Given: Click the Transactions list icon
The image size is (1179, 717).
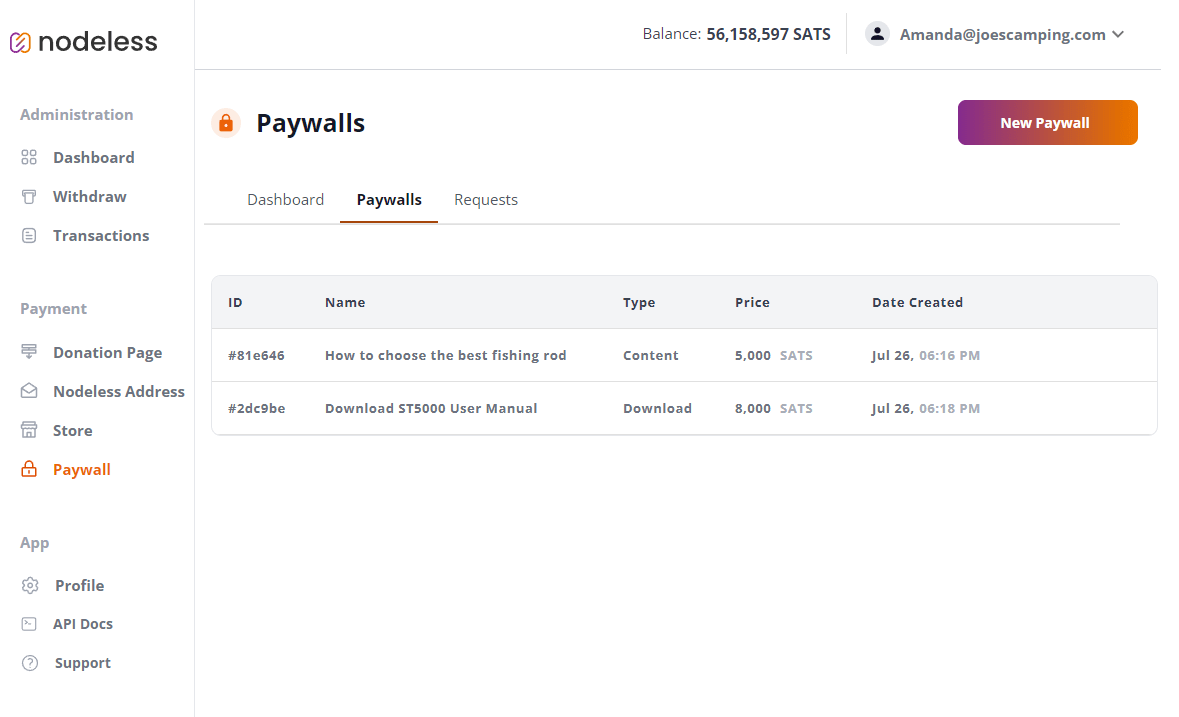Looking at the screenshot, I should (x=29, y=236).
